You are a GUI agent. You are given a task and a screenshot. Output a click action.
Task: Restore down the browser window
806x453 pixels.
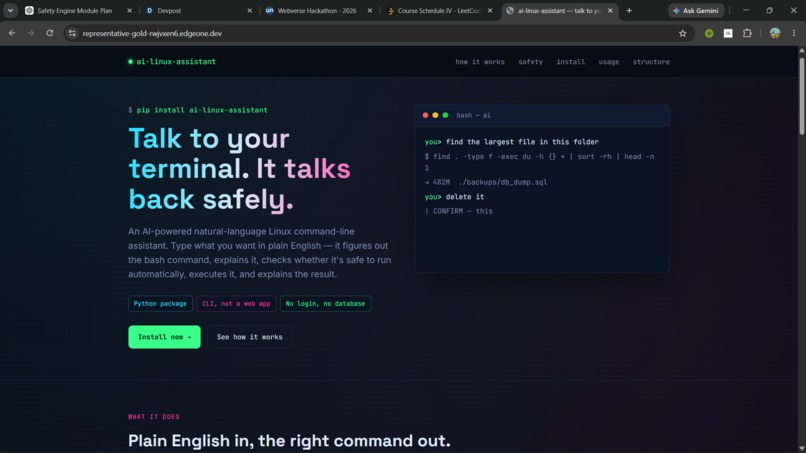(770, 10)
